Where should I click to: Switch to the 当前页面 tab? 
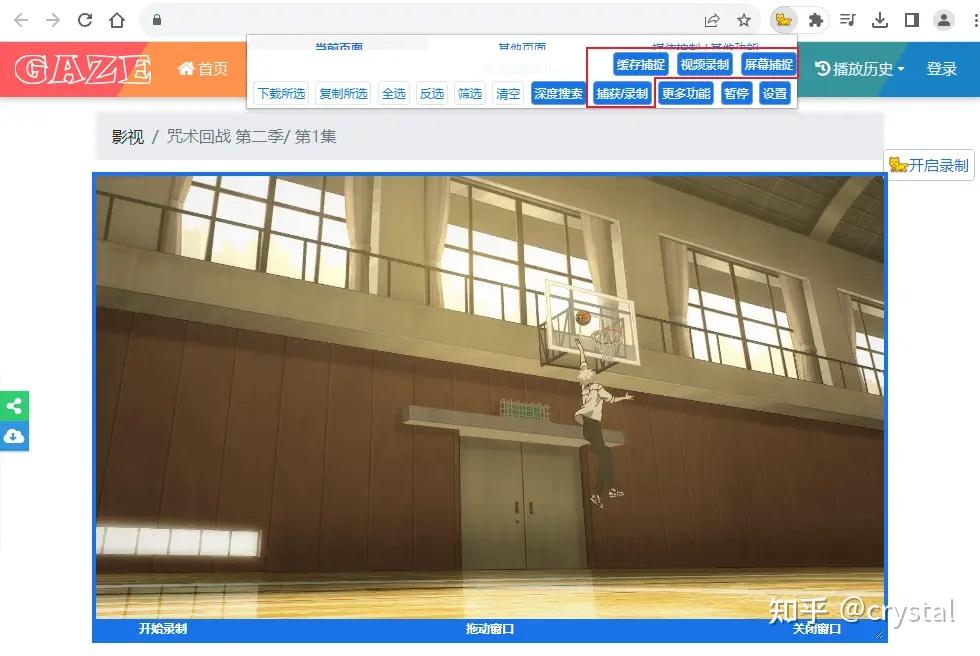[x=339, y=46]
